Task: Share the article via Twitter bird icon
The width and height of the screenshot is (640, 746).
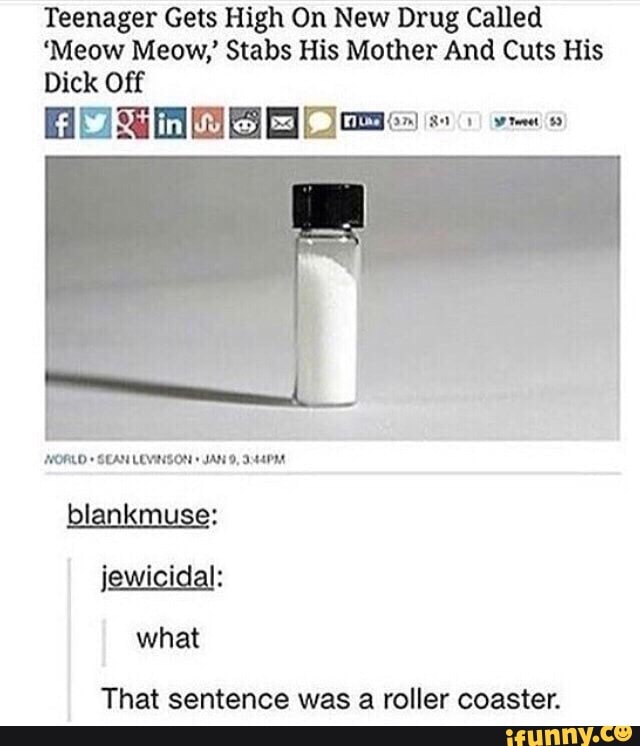Action: tap(96, 123)
